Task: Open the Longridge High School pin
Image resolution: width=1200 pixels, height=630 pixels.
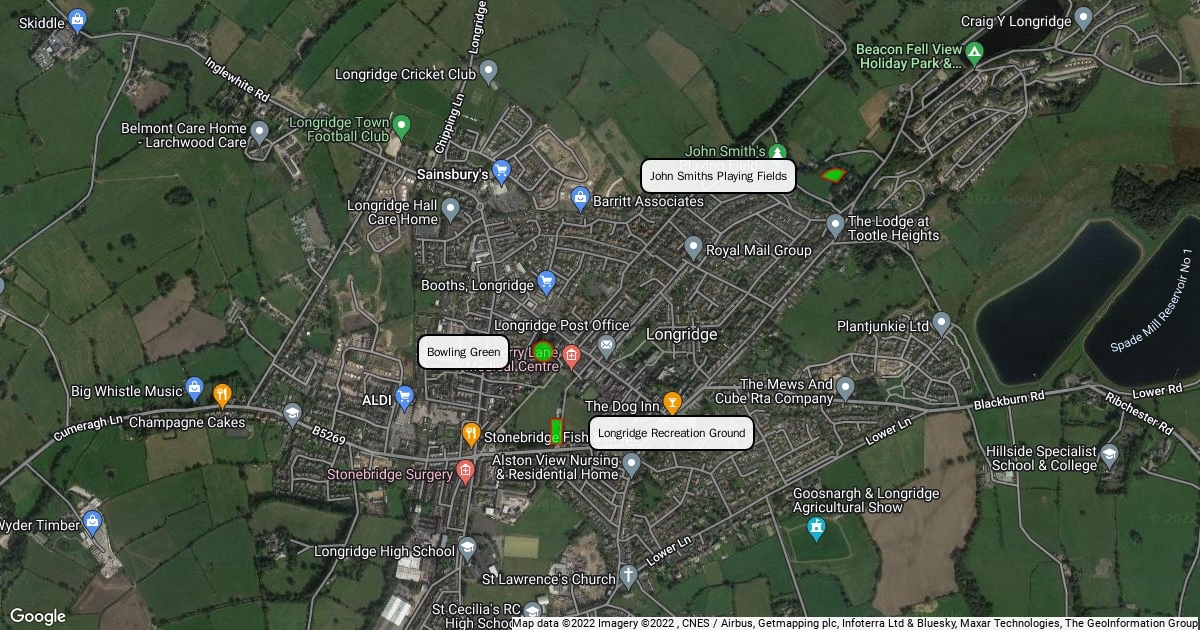Action: (467, 548)
